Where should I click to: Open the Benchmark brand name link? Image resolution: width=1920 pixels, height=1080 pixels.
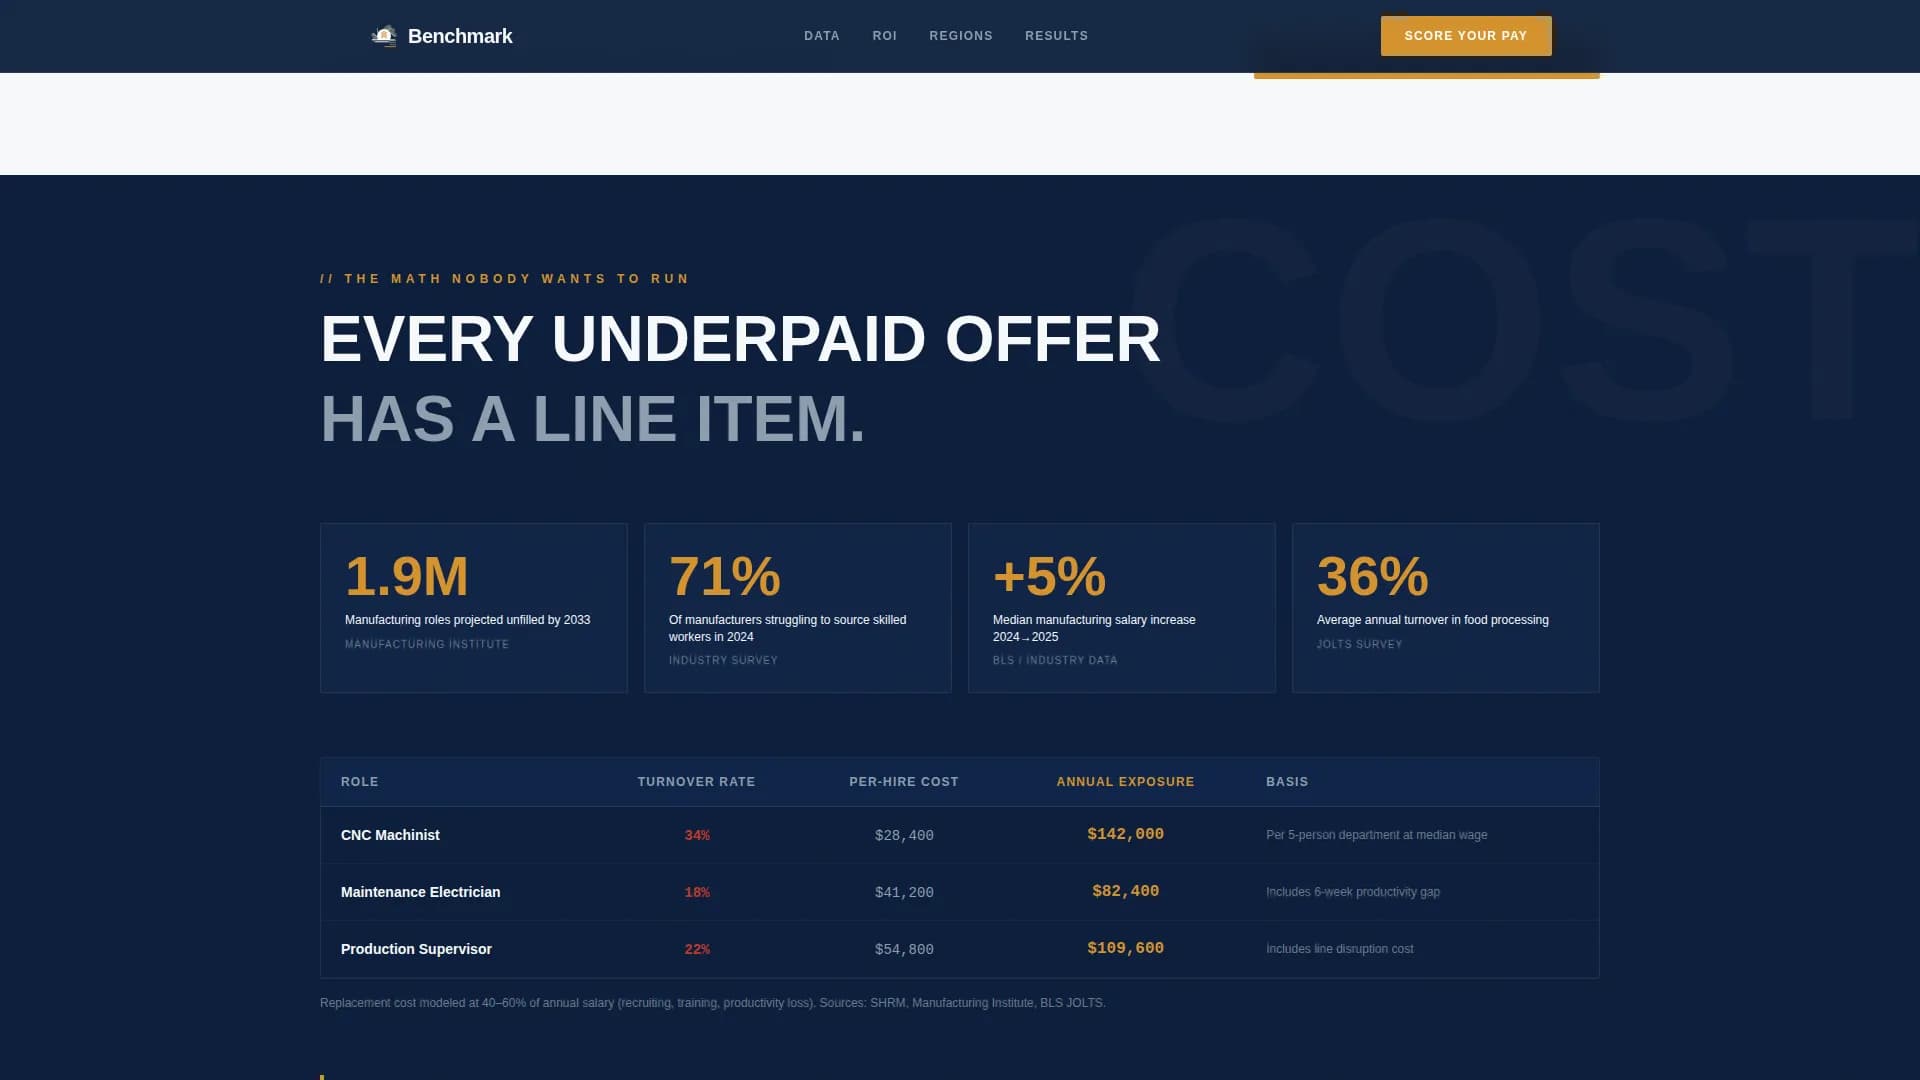[460, 36]
